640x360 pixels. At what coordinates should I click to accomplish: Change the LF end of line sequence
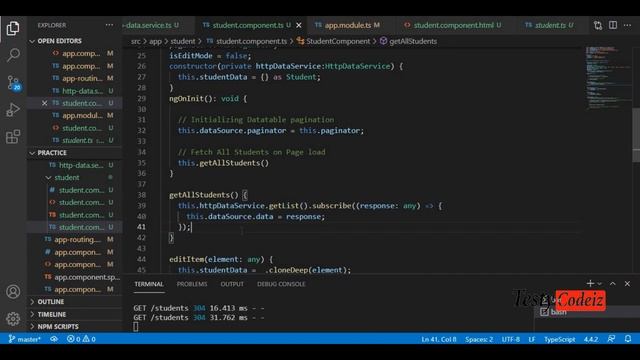coord(531,339)
